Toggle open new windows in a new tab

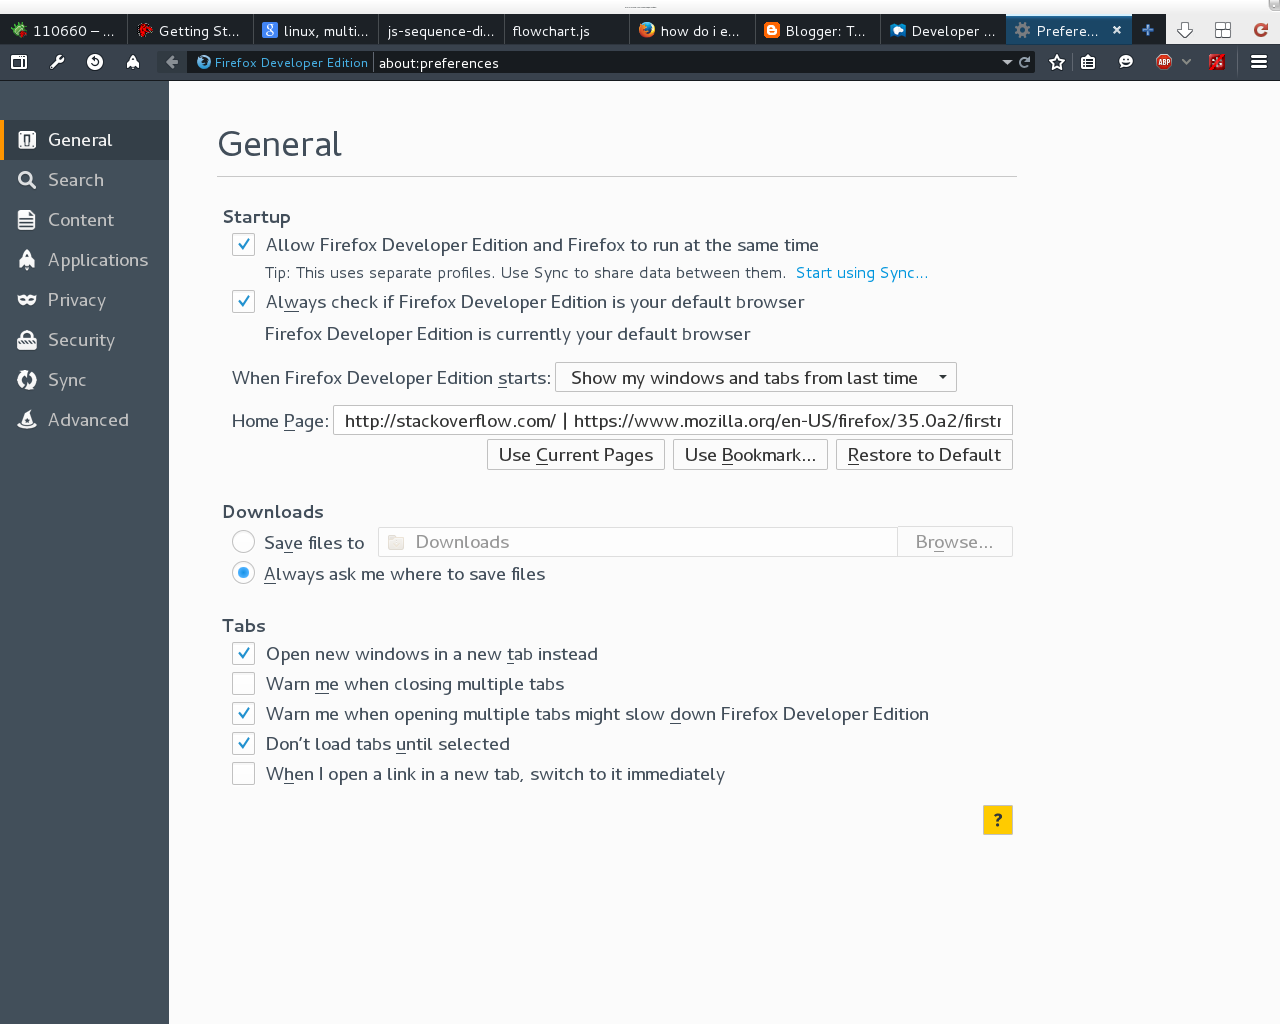[243, 654]
